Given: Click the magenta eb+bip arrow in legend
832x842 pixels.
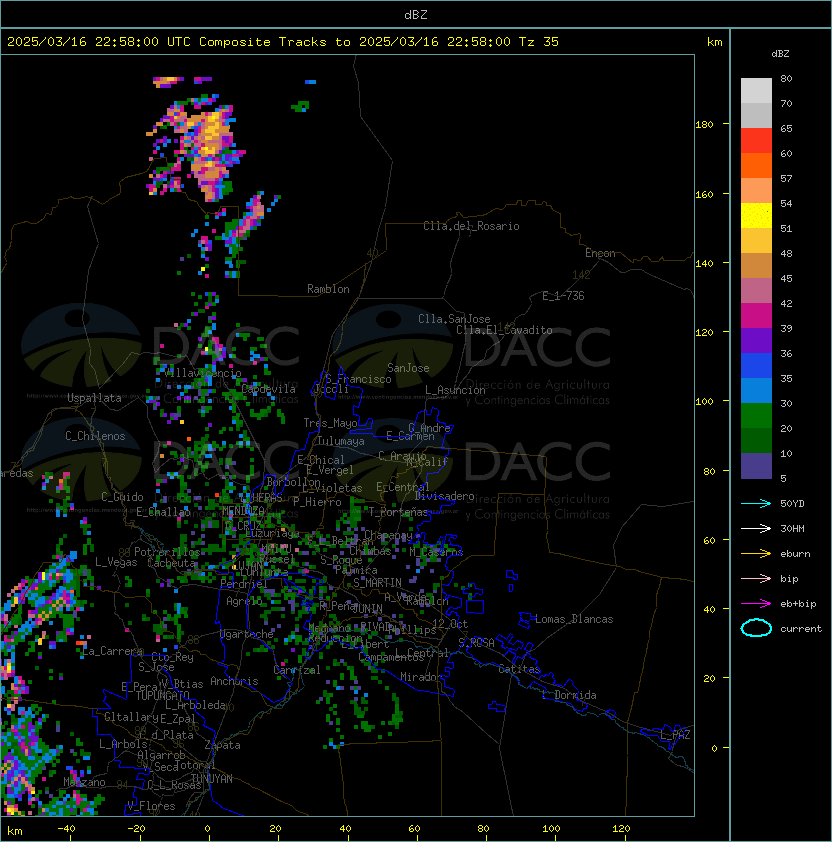Looking at the screenshot, I should [x=756, y=604].
